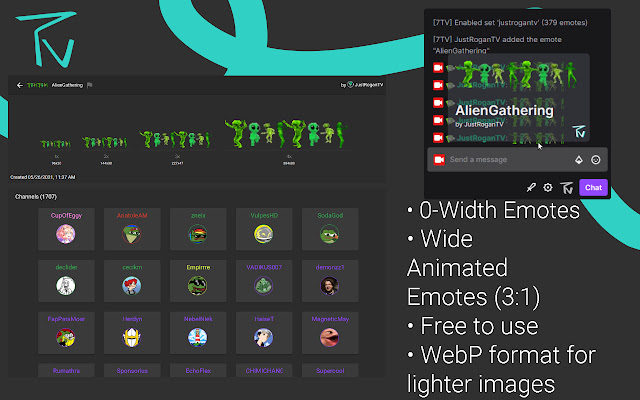Click the JustRoganTV added the emote message

click(x=497, y=45)
